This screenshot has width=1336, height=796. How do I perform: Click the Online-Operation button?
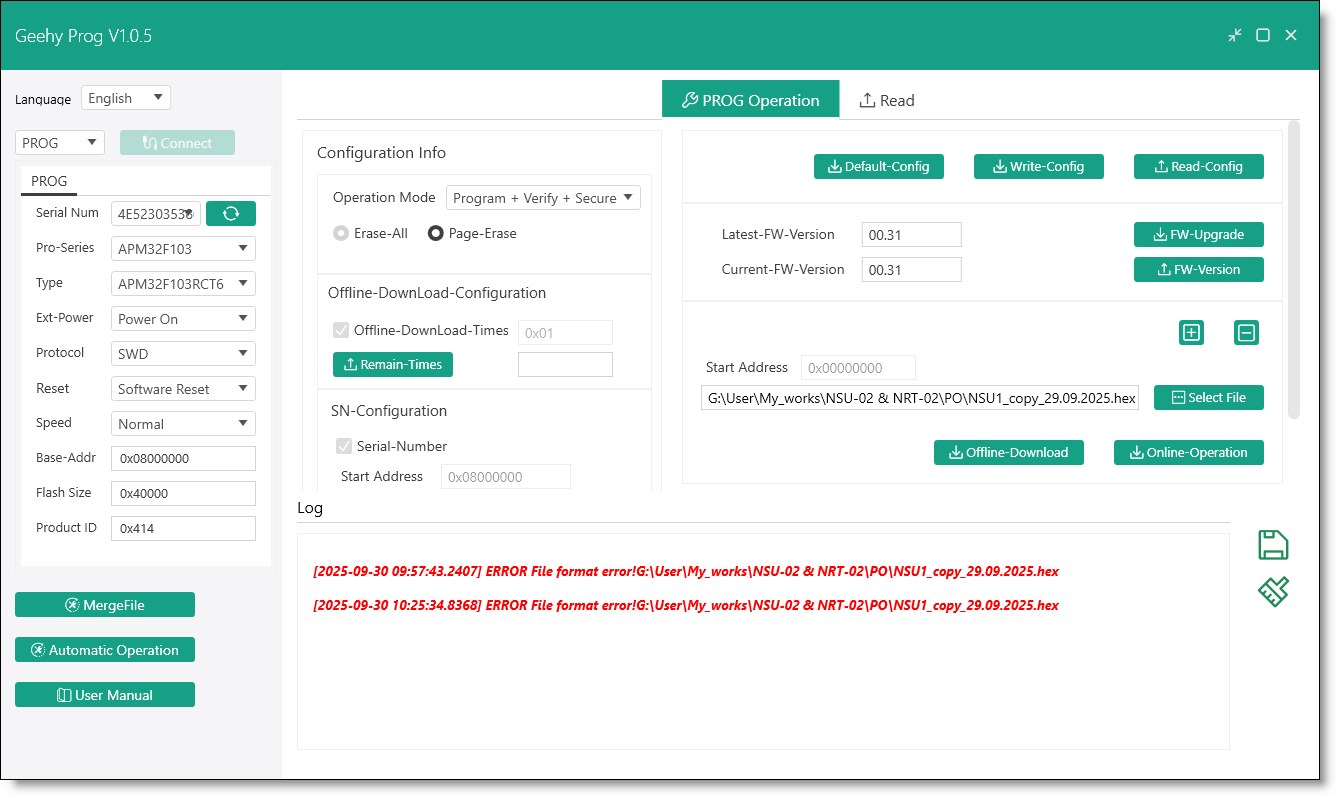1188,453
